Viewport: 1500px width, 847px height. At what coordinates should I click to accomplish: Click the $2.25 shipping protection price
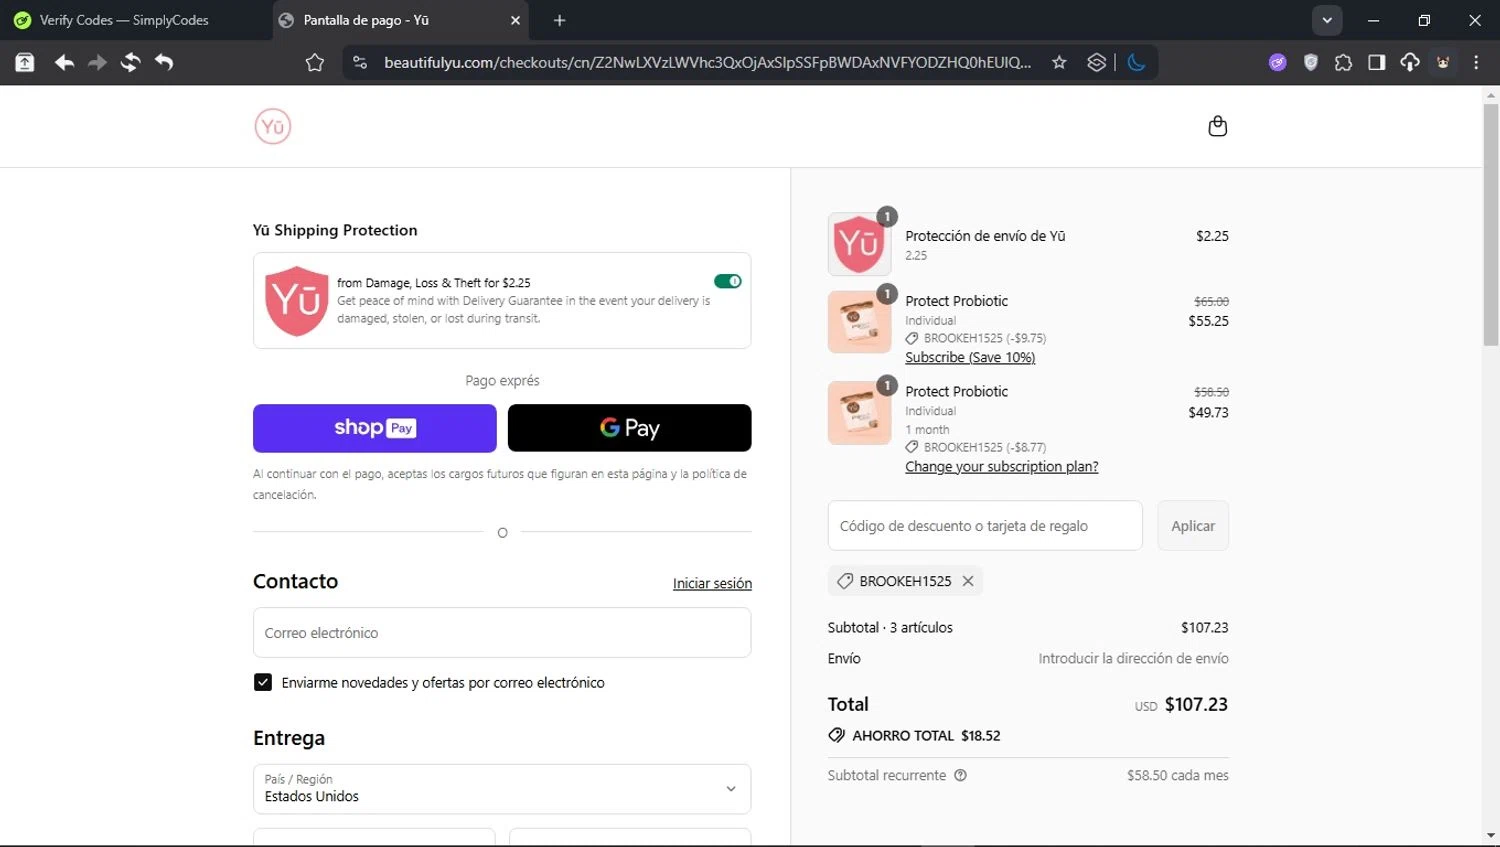pyautogui.click(x=1212, y=236)
